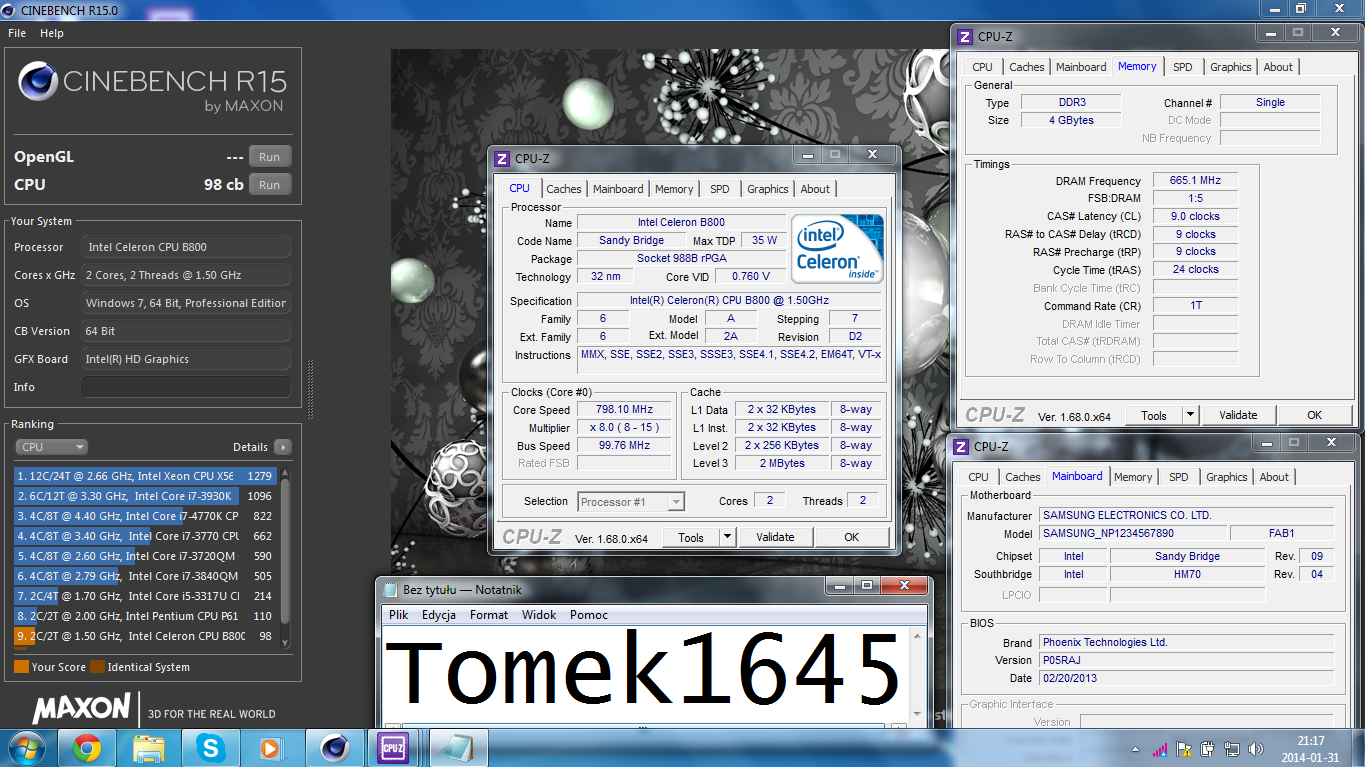The height and width of the screenshot is (767, 1365).
Task: Show hidden system tray icons
Action: (x=1136, y=749)
